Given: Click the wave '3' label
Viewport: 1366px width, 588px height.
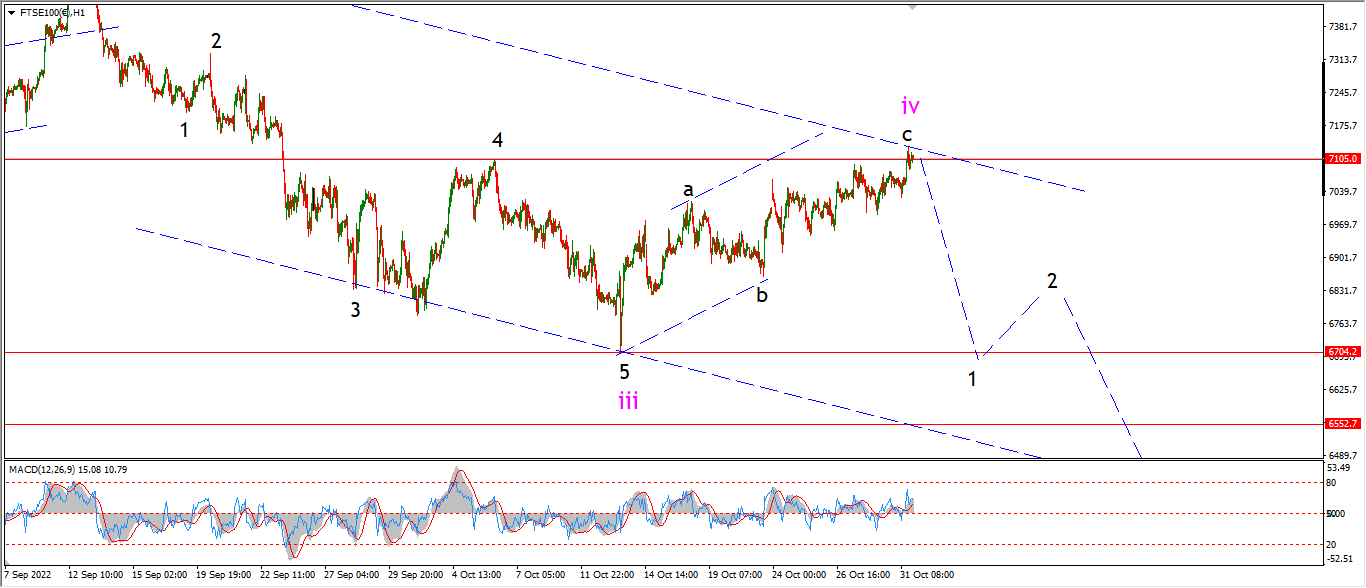Looking at the screenshot, I should (355, 310).
